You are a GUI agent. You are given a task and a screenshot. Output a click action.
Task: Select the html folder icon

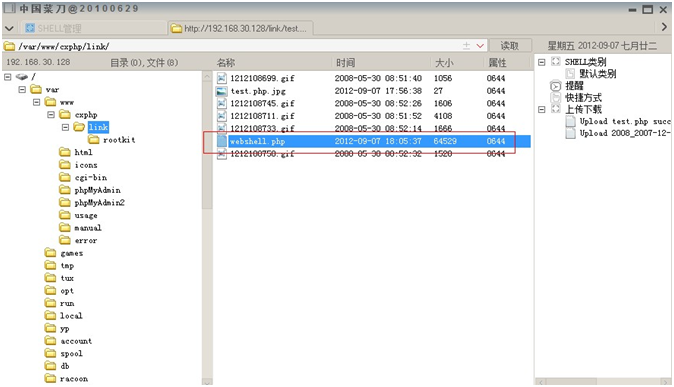[65, 152]
